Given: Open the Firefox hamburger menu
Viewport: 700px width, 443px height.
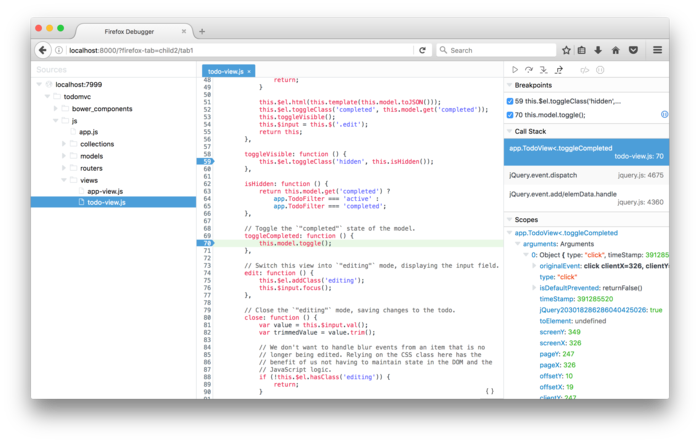Looking at the screenshot, I should (657, 50).
